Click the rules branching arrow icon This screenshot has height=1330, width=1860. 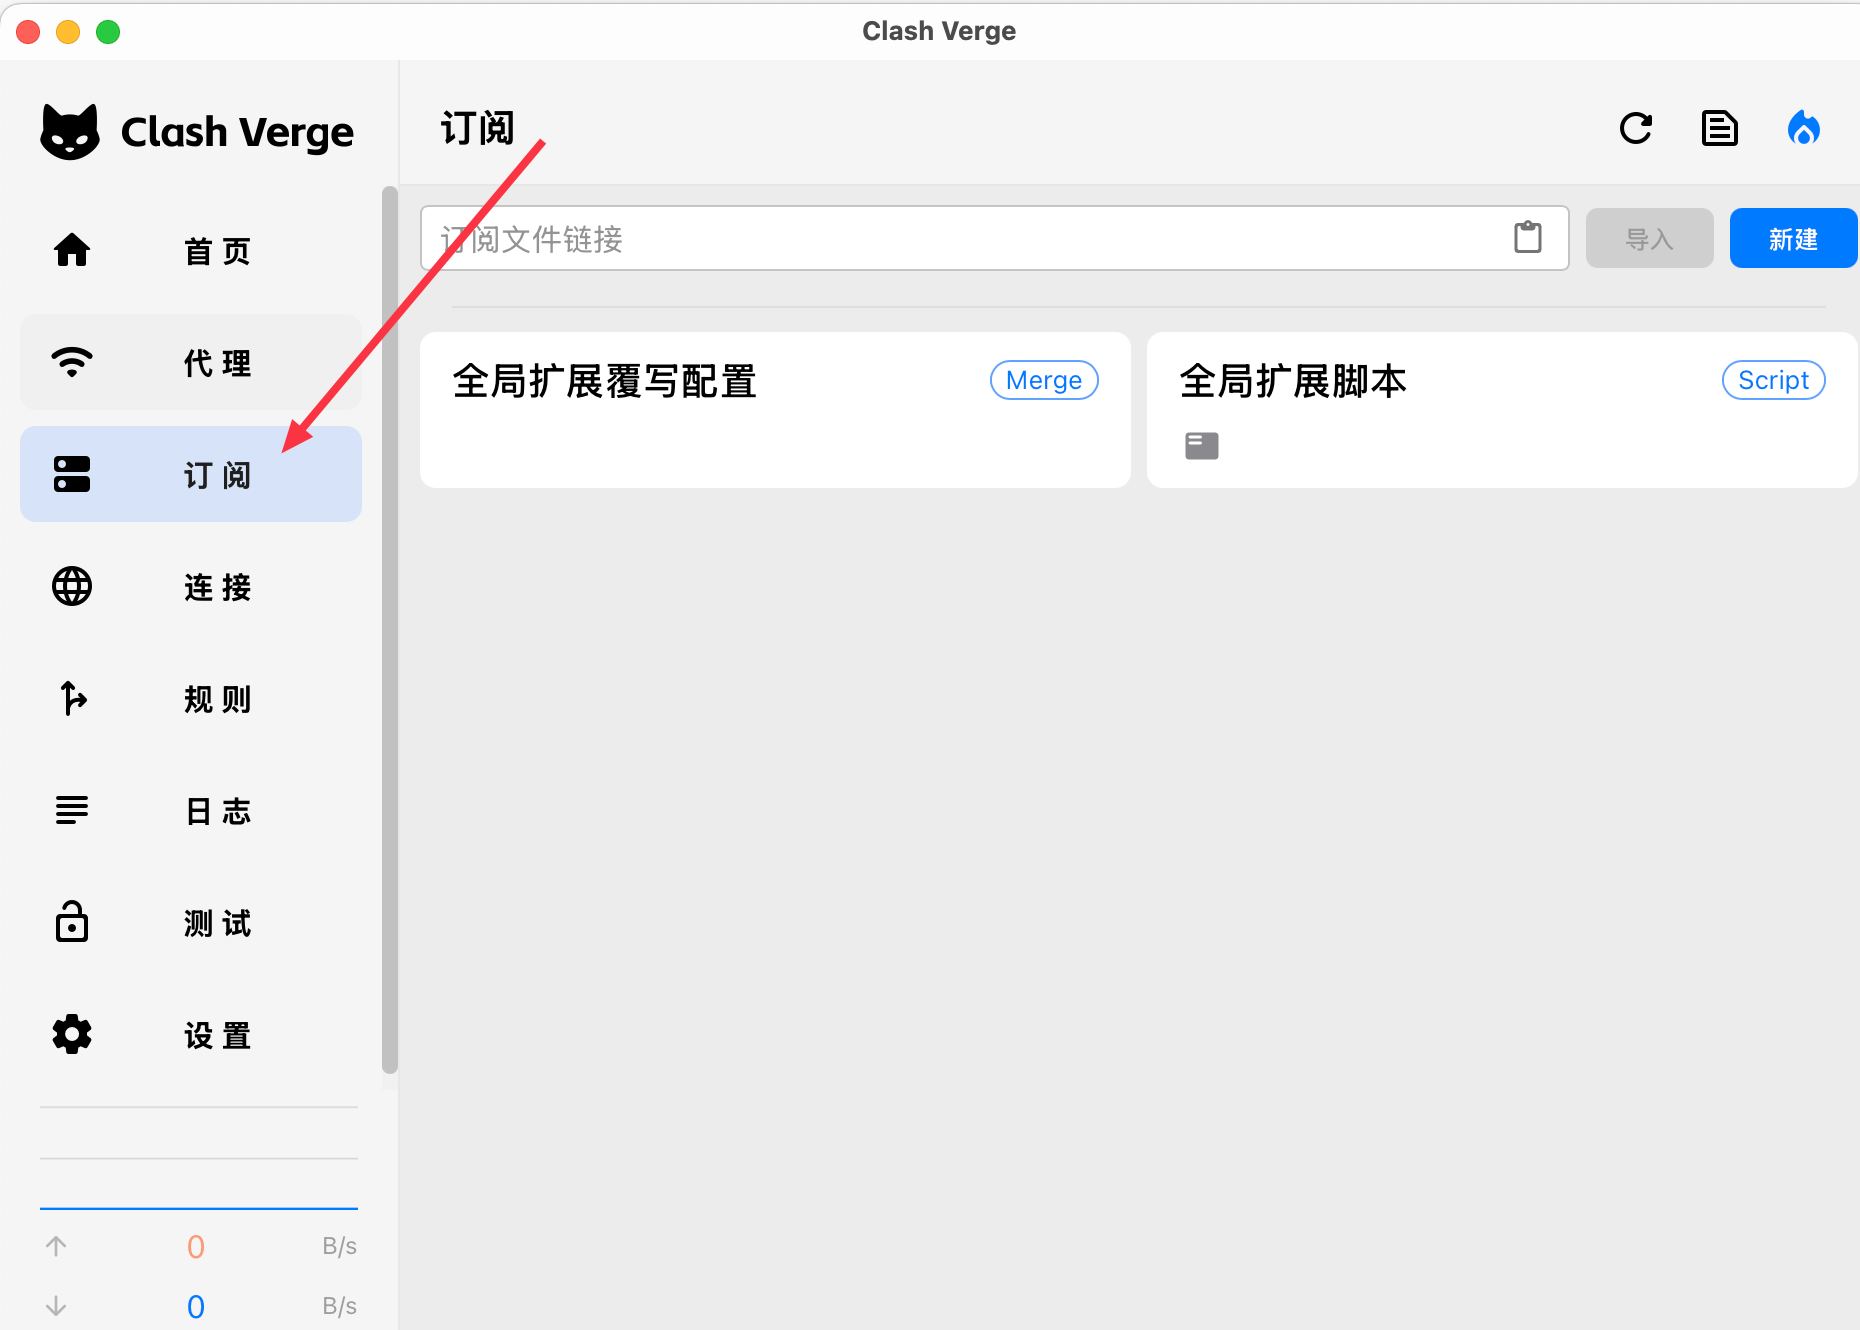[x=73, y=698]
